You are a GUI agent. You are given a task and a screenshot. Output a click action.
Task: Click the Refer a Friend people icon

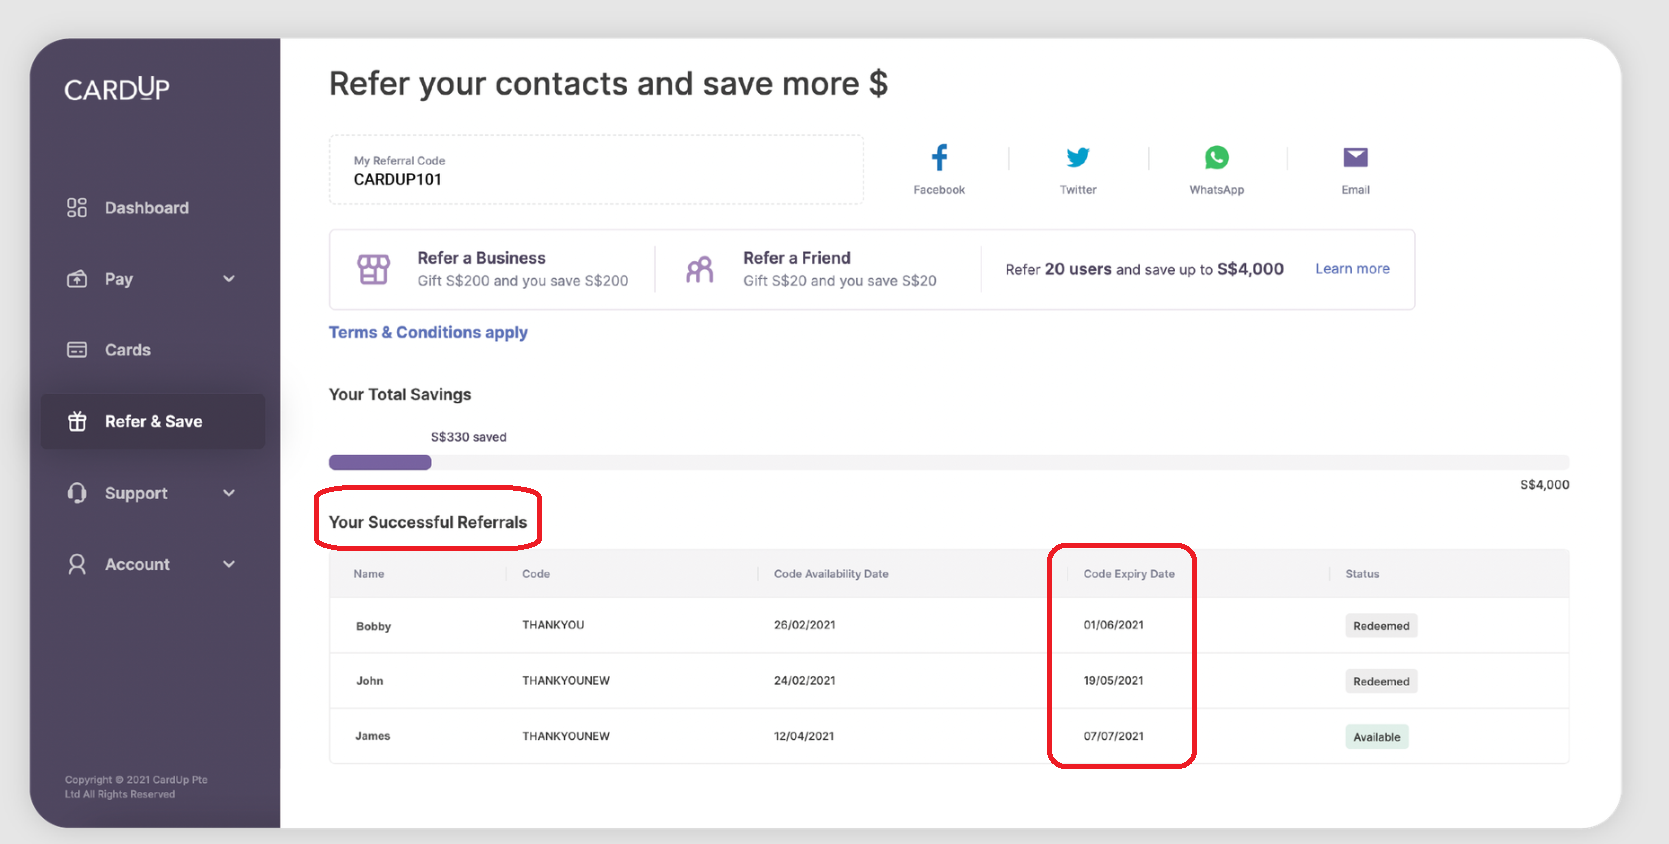click(700, 269)
